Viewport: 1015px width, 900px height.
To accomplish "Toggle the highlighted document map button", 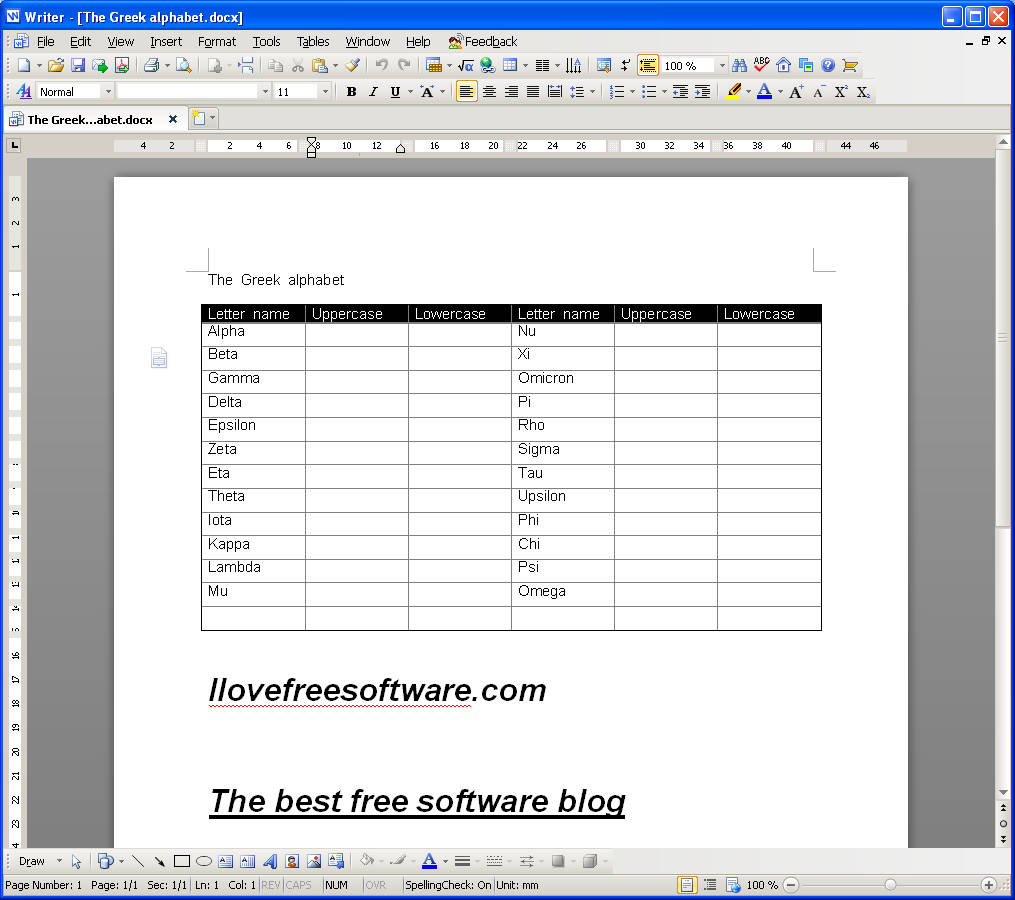I will tap(648, 65).
